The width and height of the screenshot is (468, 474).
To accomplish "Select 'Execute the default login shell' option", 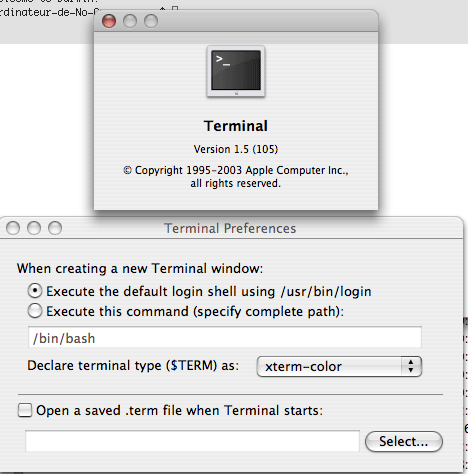I will coord(35,291).
